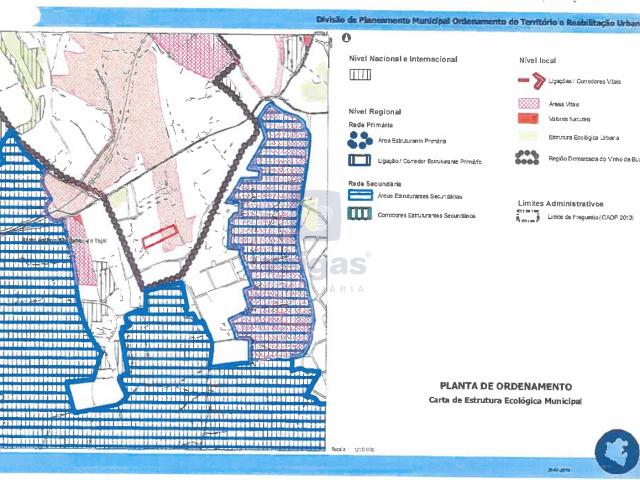Click the 'Áreas Estruturantes Secundárias' label

(420, 196)
